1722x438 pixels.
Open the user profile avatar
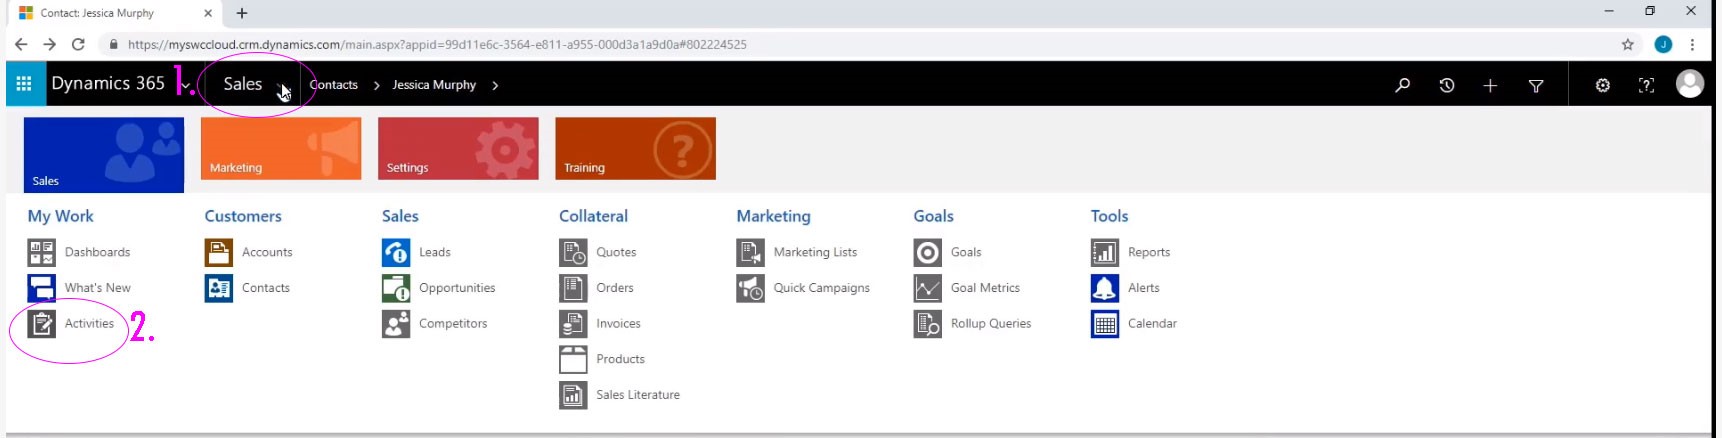click(1690, 84)
